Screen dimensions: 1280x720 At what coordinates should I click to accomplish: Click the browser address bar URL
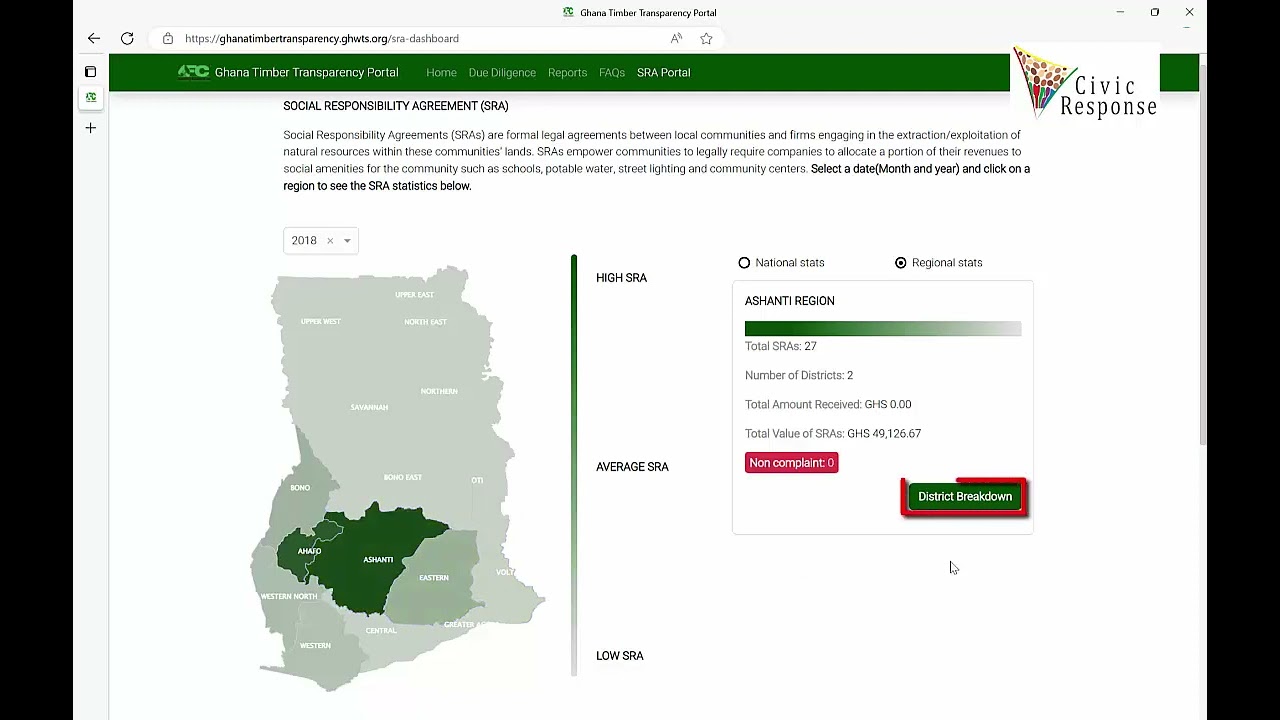pos(322,38)
